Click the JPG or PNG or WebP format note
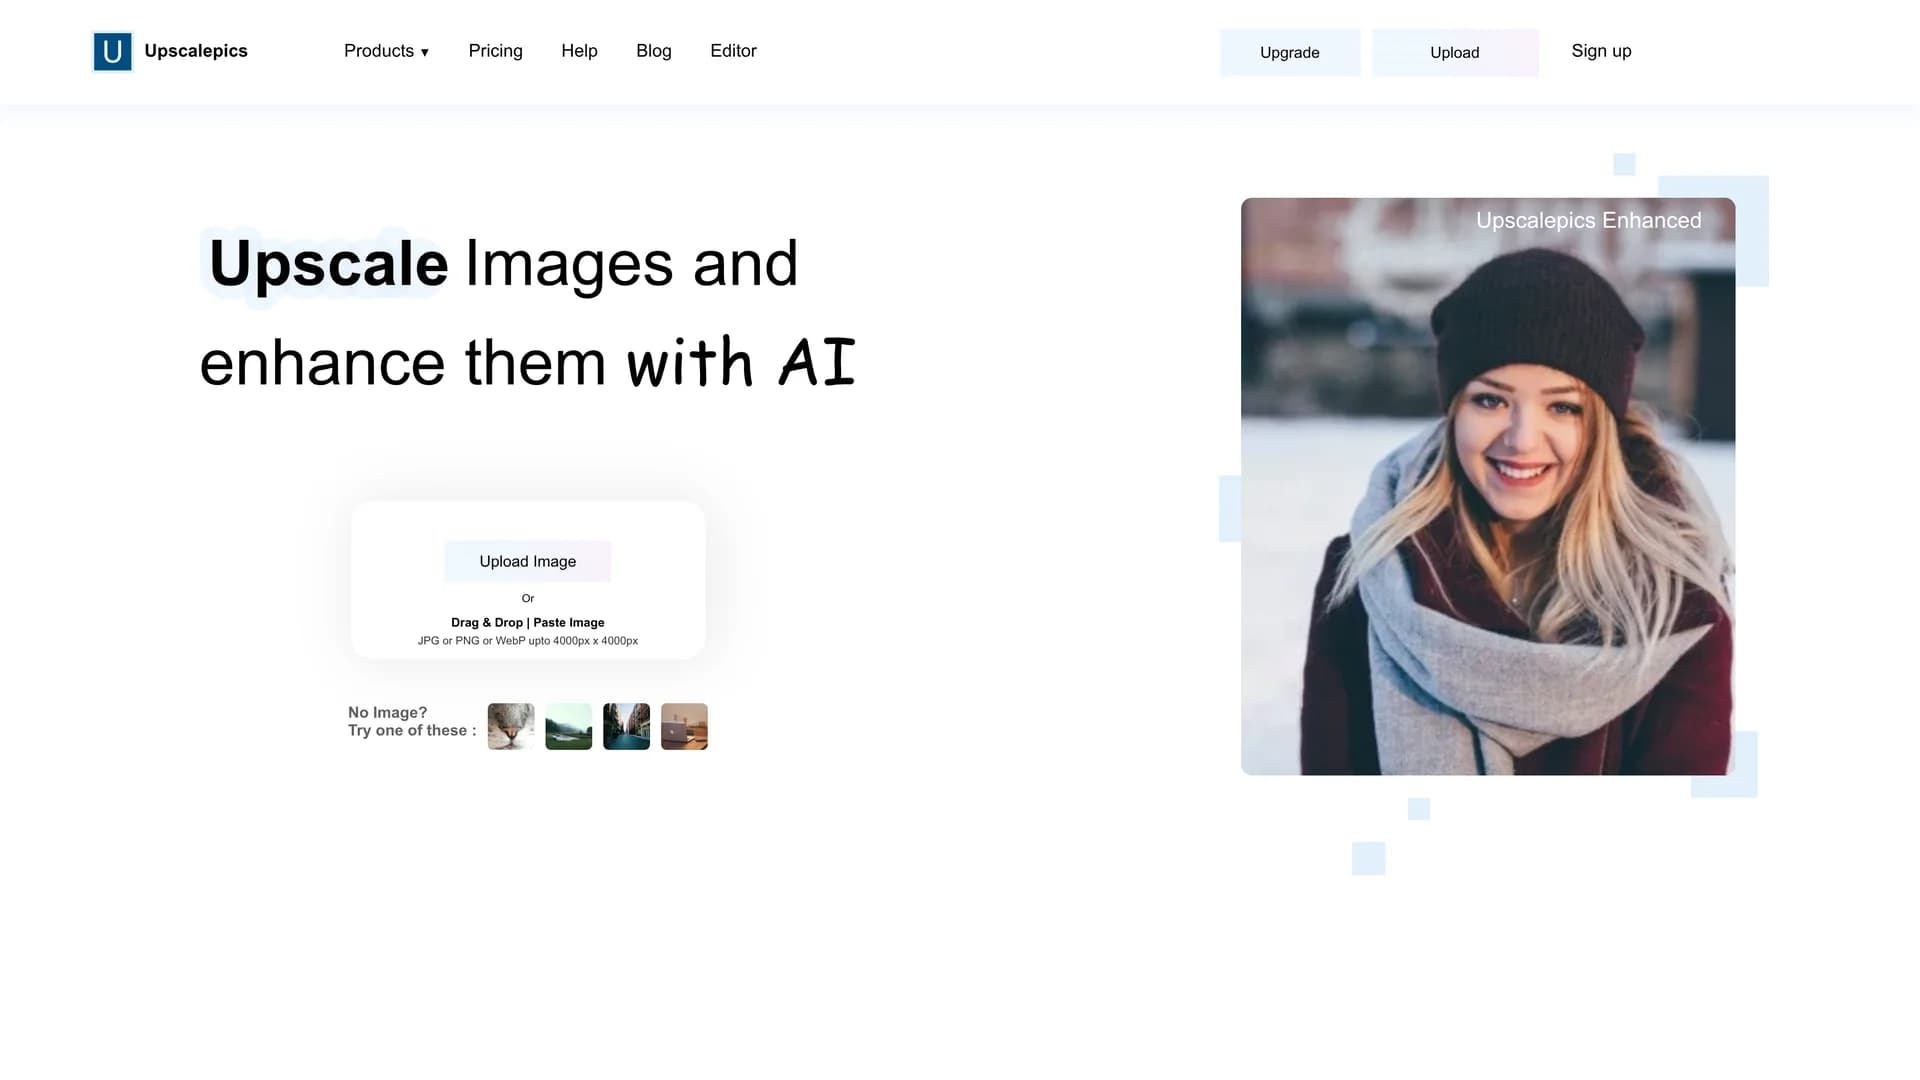This screenshot has width=1920, height=1080. [x=528, y=641]
